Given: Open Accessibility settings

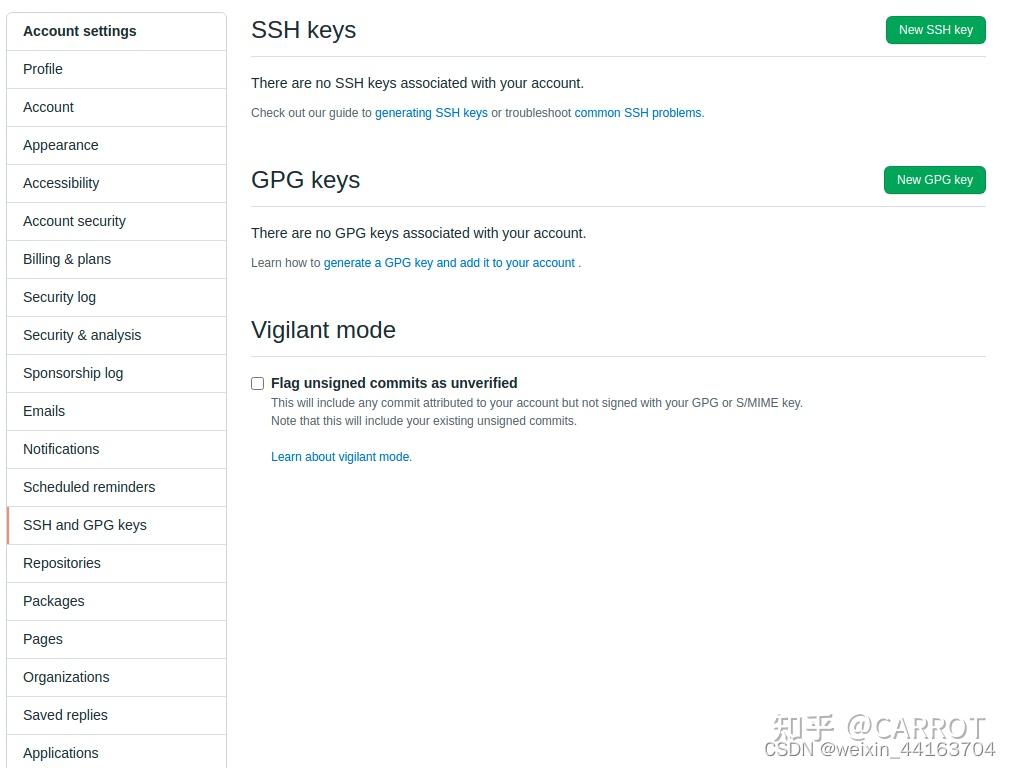Looking at the screenshot, I should (61, 183).
